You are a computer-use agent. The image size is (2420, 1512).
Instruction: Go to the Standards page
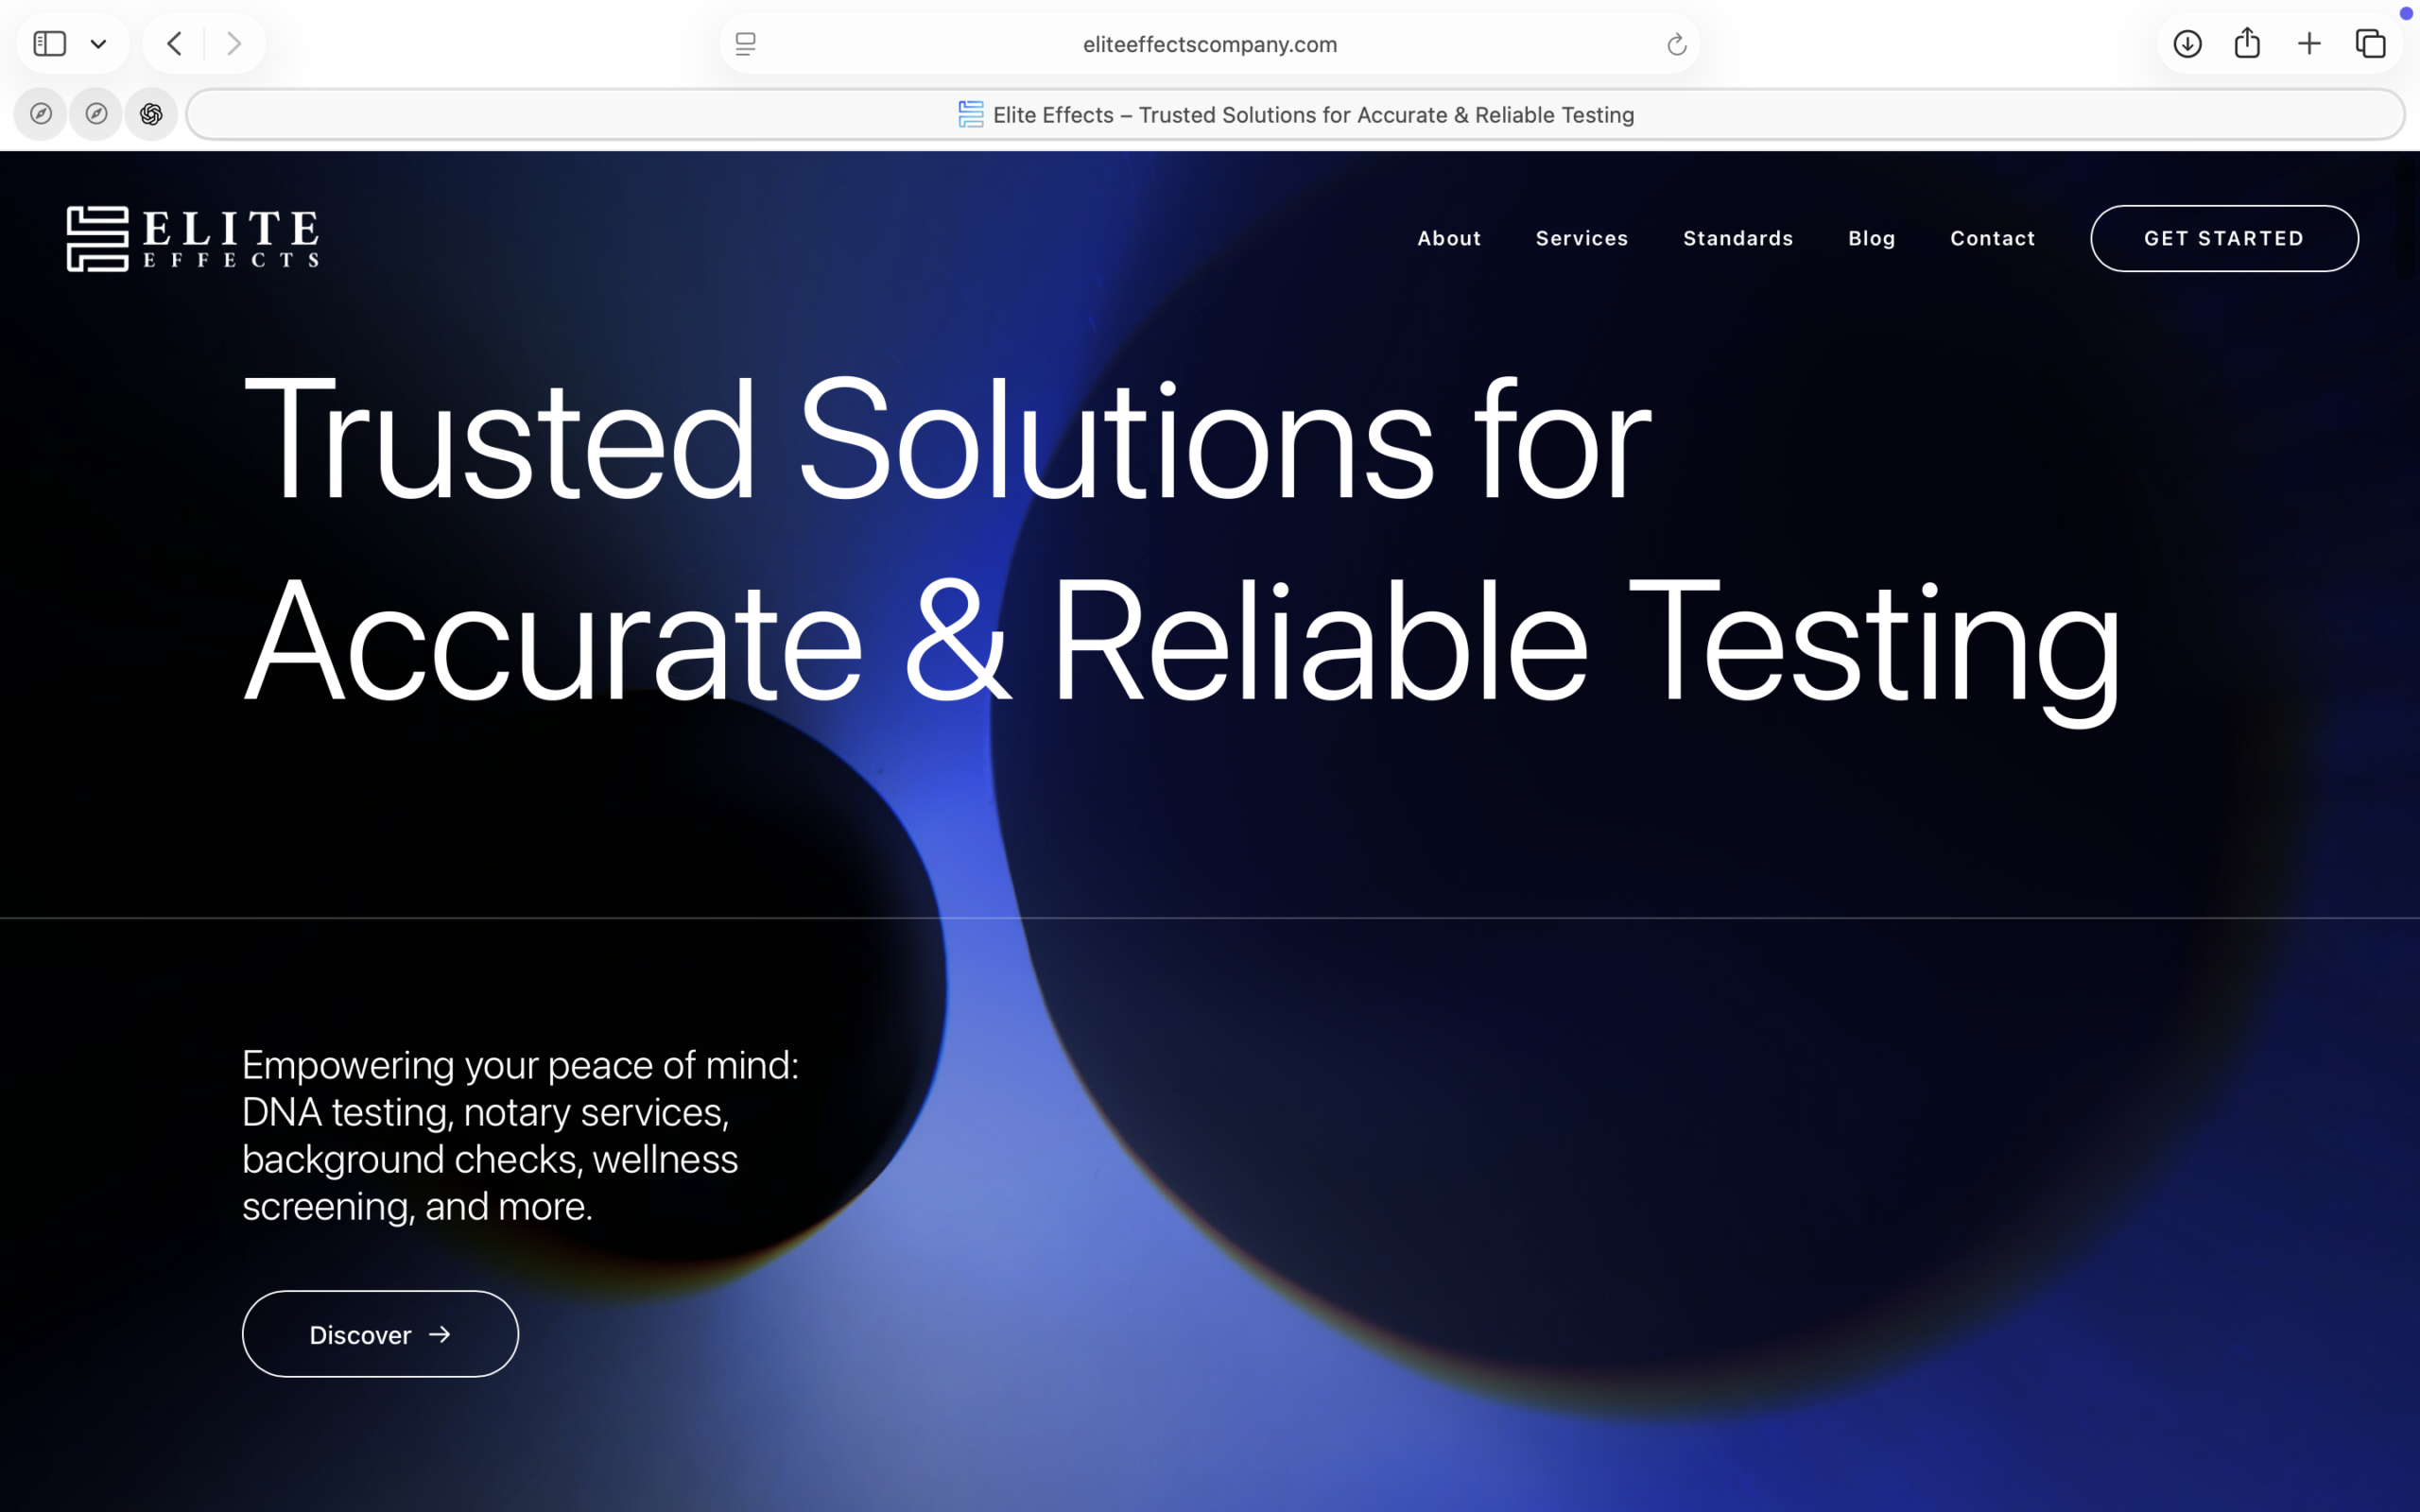click(x=1737, y=238)
